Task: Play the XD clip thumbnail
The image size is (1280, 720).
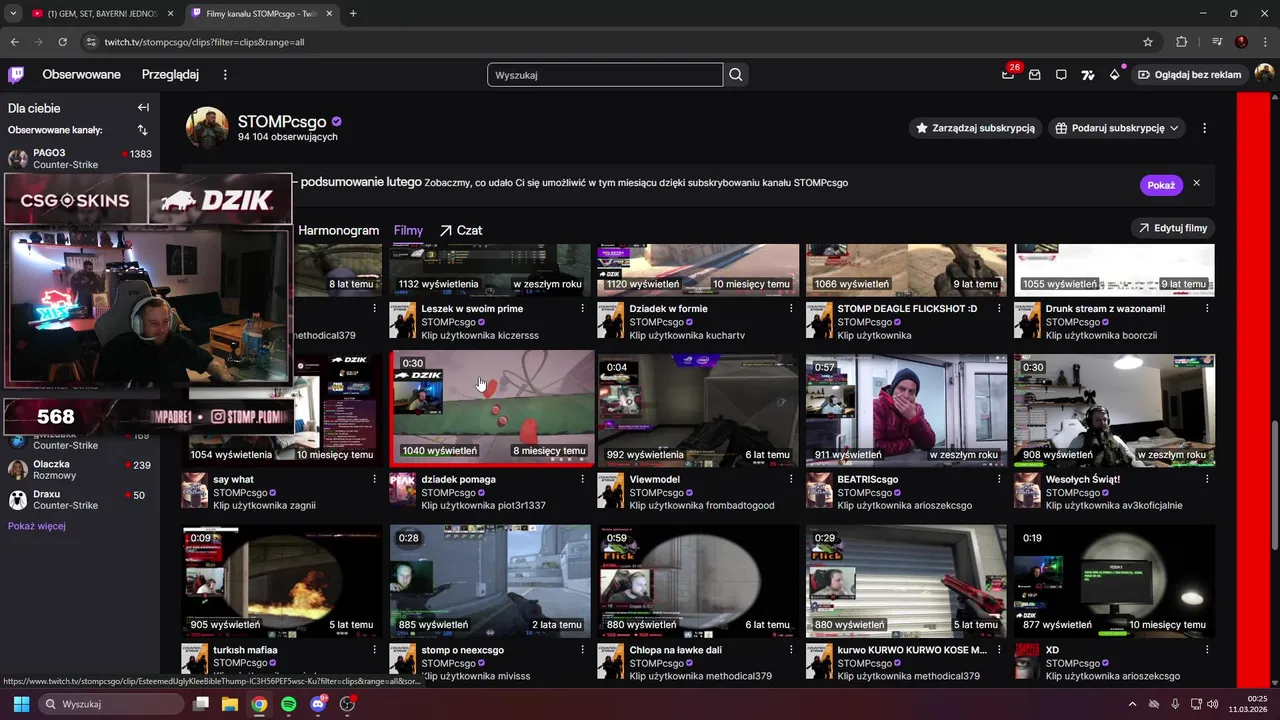Action: pyautogui.click(x=1114, y=581)
